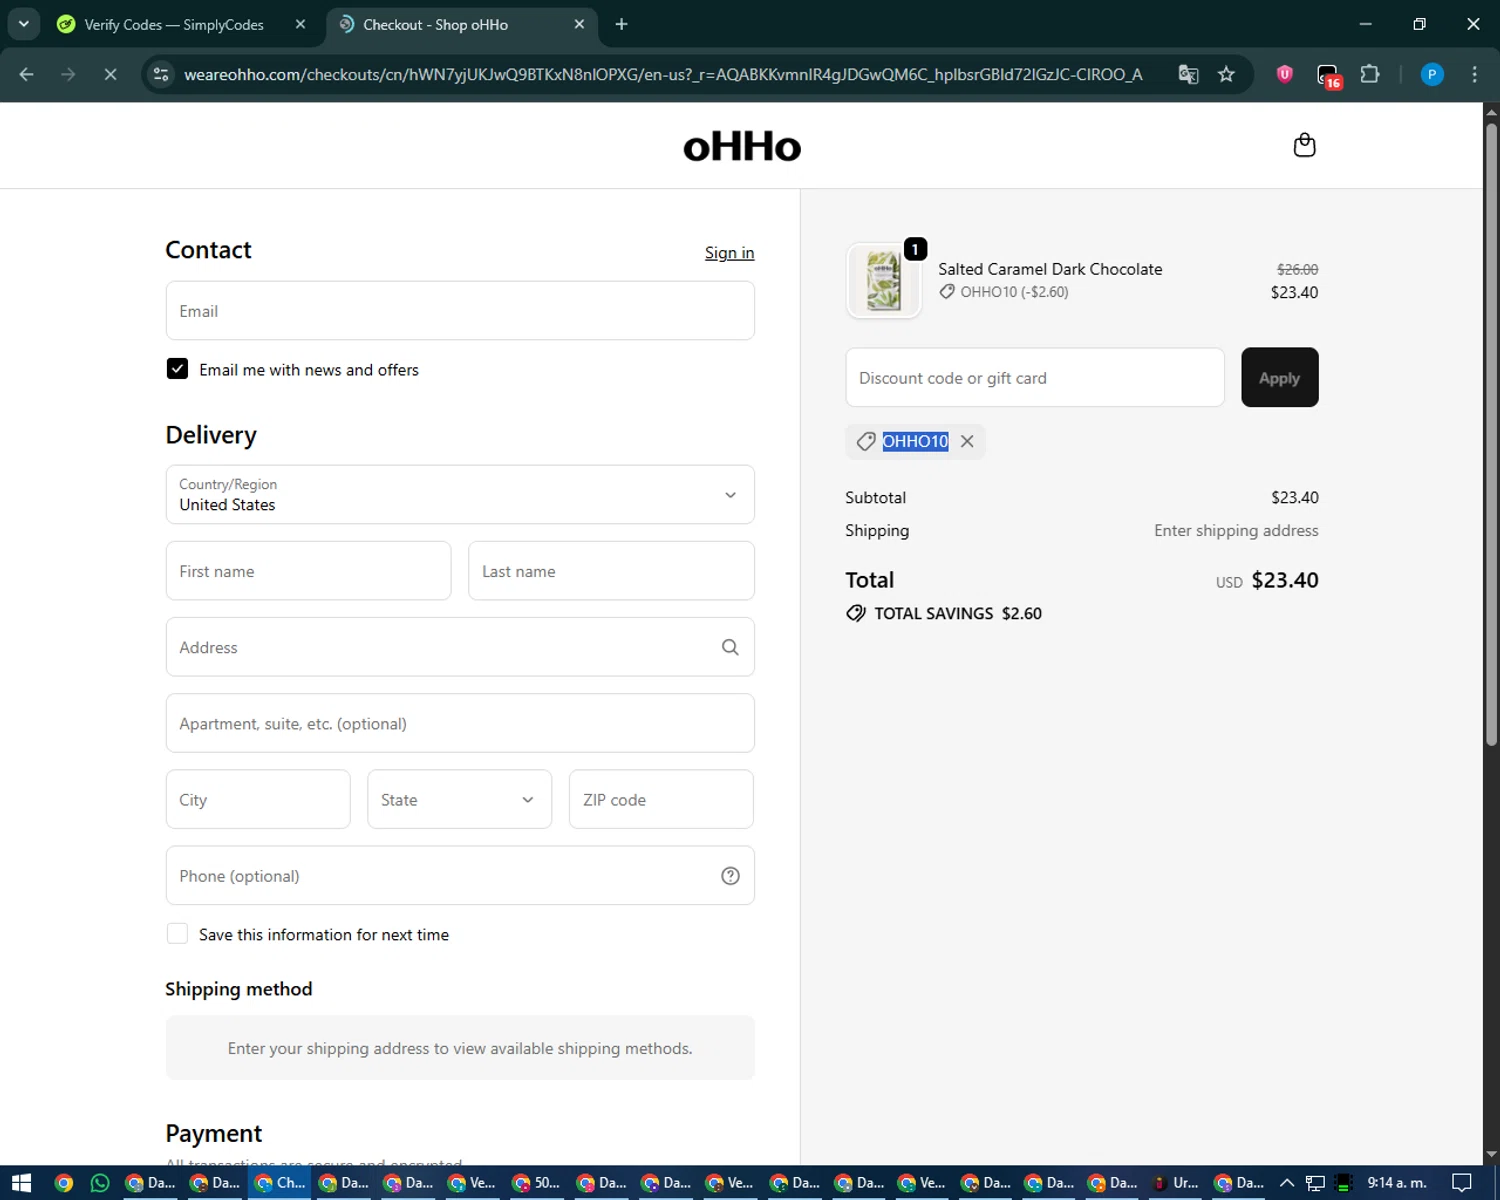Stop page loading with the X button
The image size is (1500, 1200).
click(110, 74)
